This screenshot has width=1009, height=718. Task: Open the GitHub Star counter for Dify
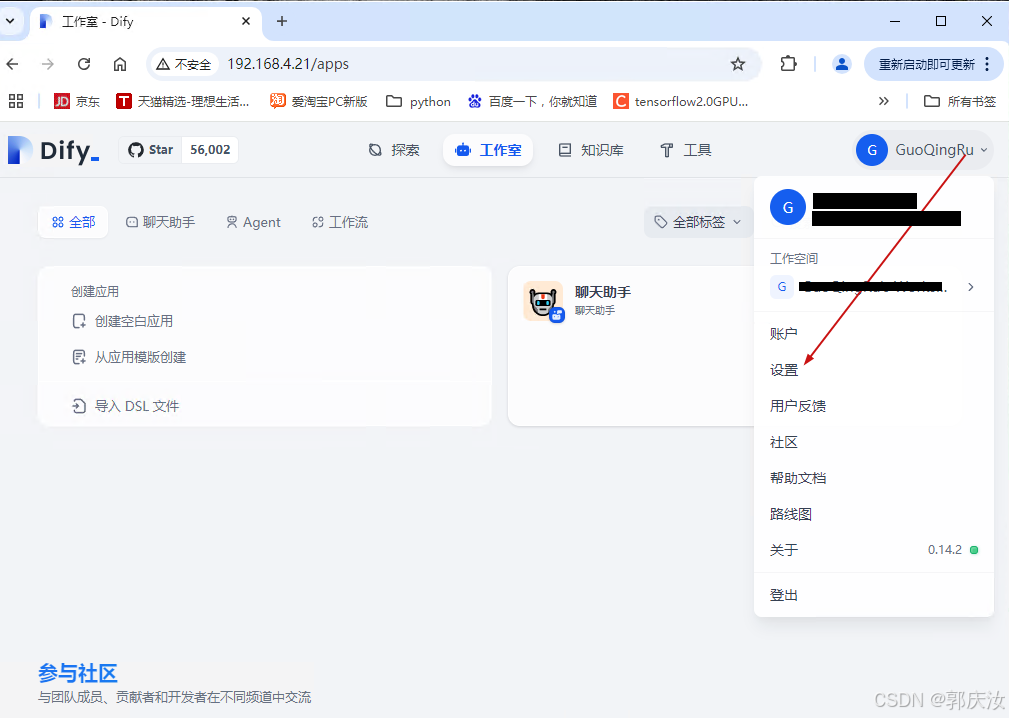pyautogui.click(x=178, y=149)
